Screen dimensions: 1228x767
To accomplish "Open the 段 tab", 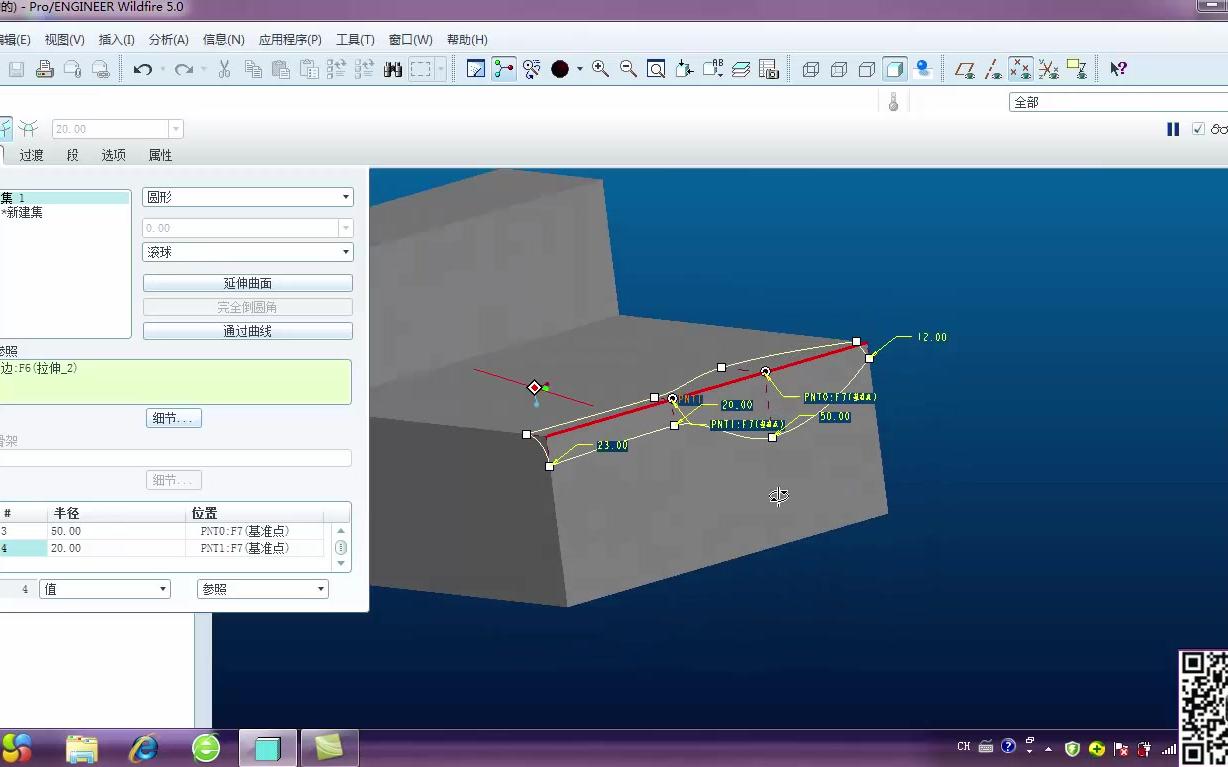I will click(x=72, y=155).
